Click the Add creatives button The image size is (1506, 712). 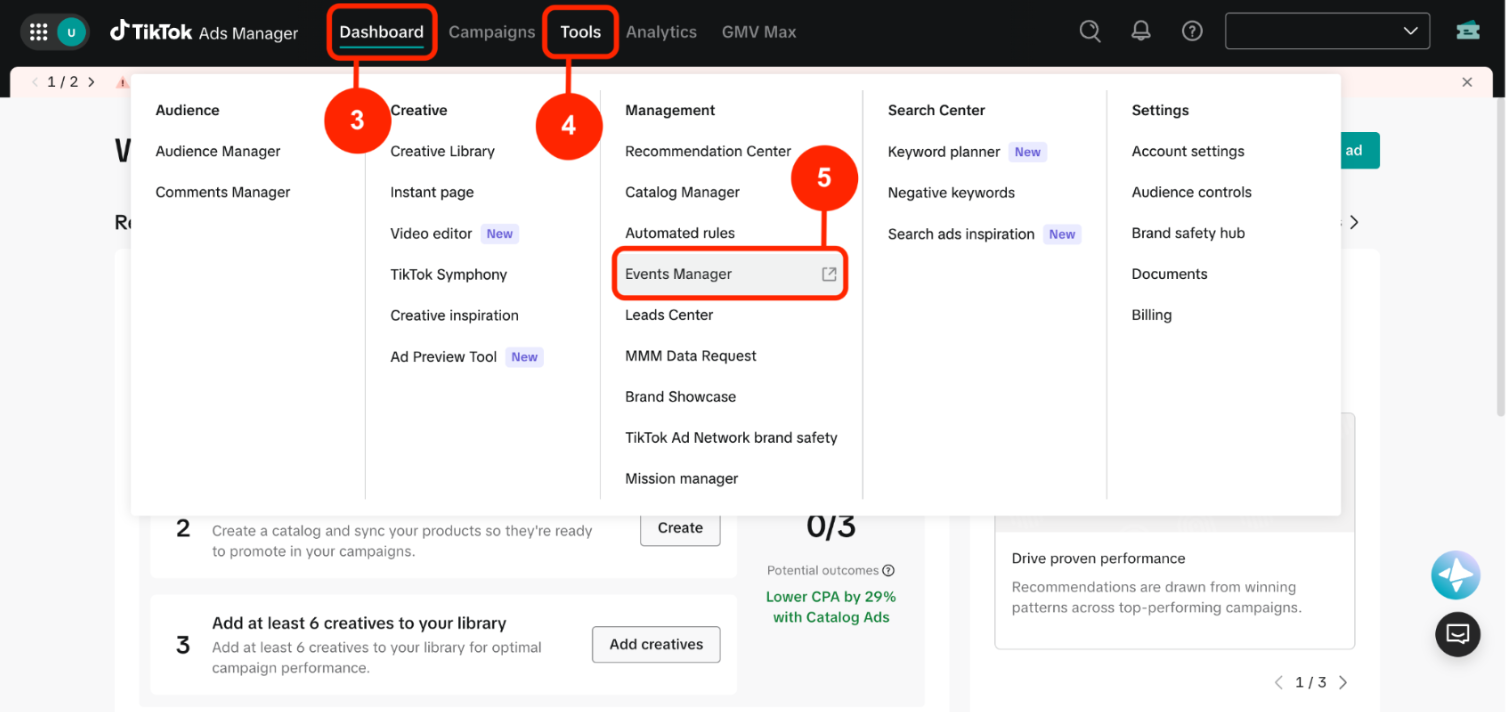(x=656, y=645)
